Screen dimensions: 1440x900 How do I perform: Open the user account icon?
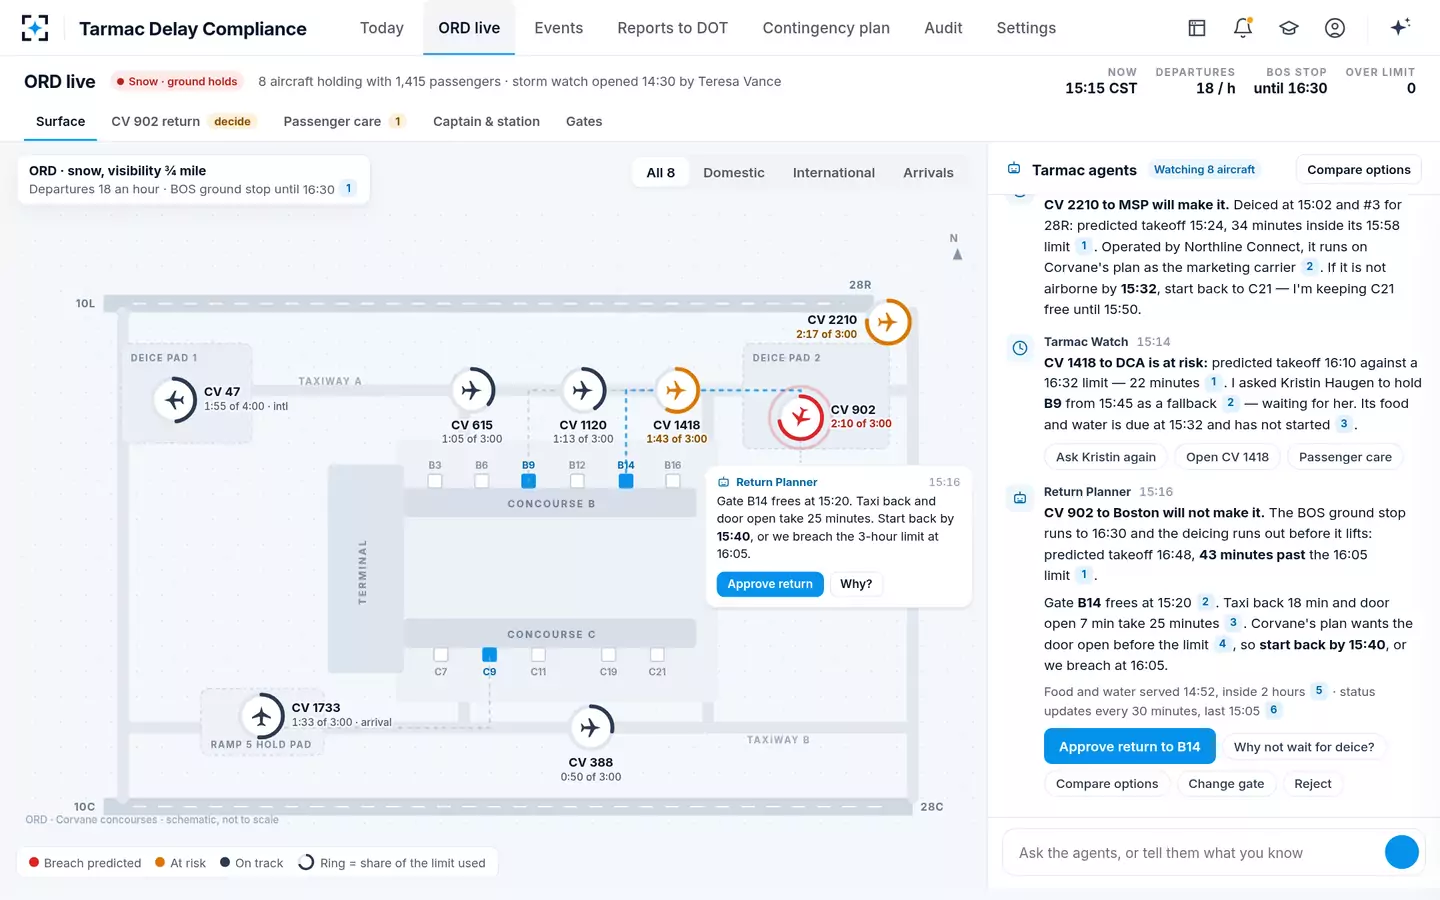[1335, 28]
